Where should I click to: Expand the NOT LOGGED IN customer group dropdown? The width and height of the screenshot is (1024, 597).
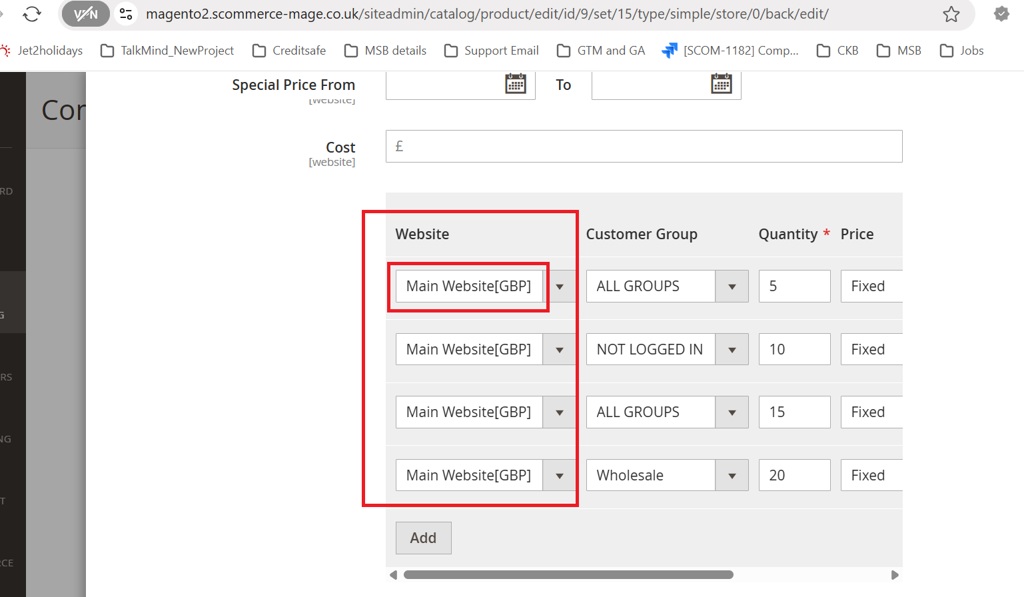(666, 349)
